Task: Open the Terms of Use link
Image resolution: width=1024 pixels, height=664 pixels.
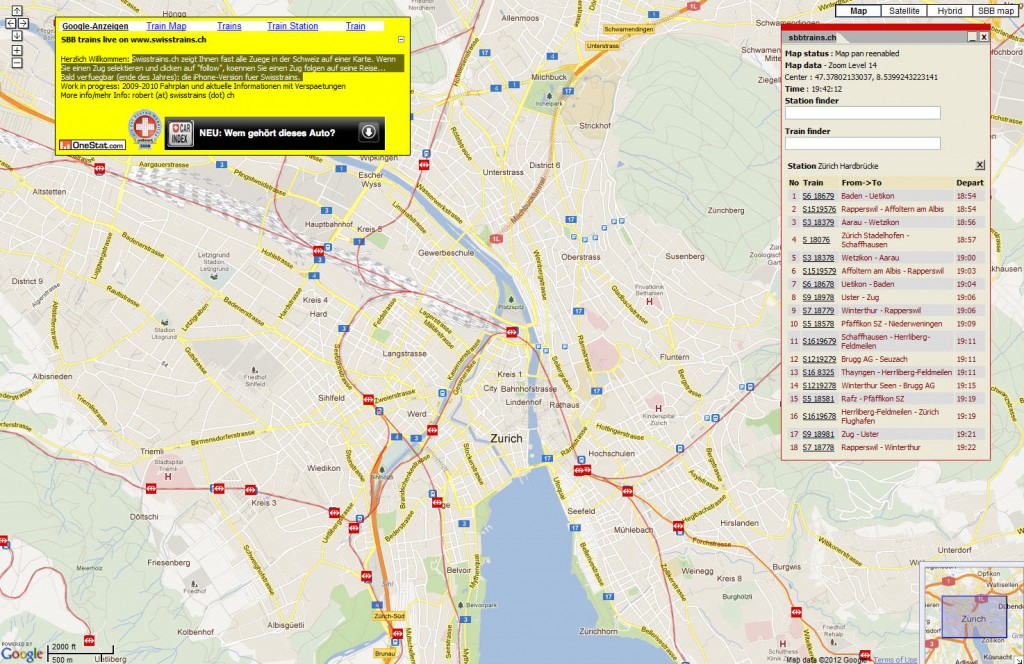Action: (896, 658)
